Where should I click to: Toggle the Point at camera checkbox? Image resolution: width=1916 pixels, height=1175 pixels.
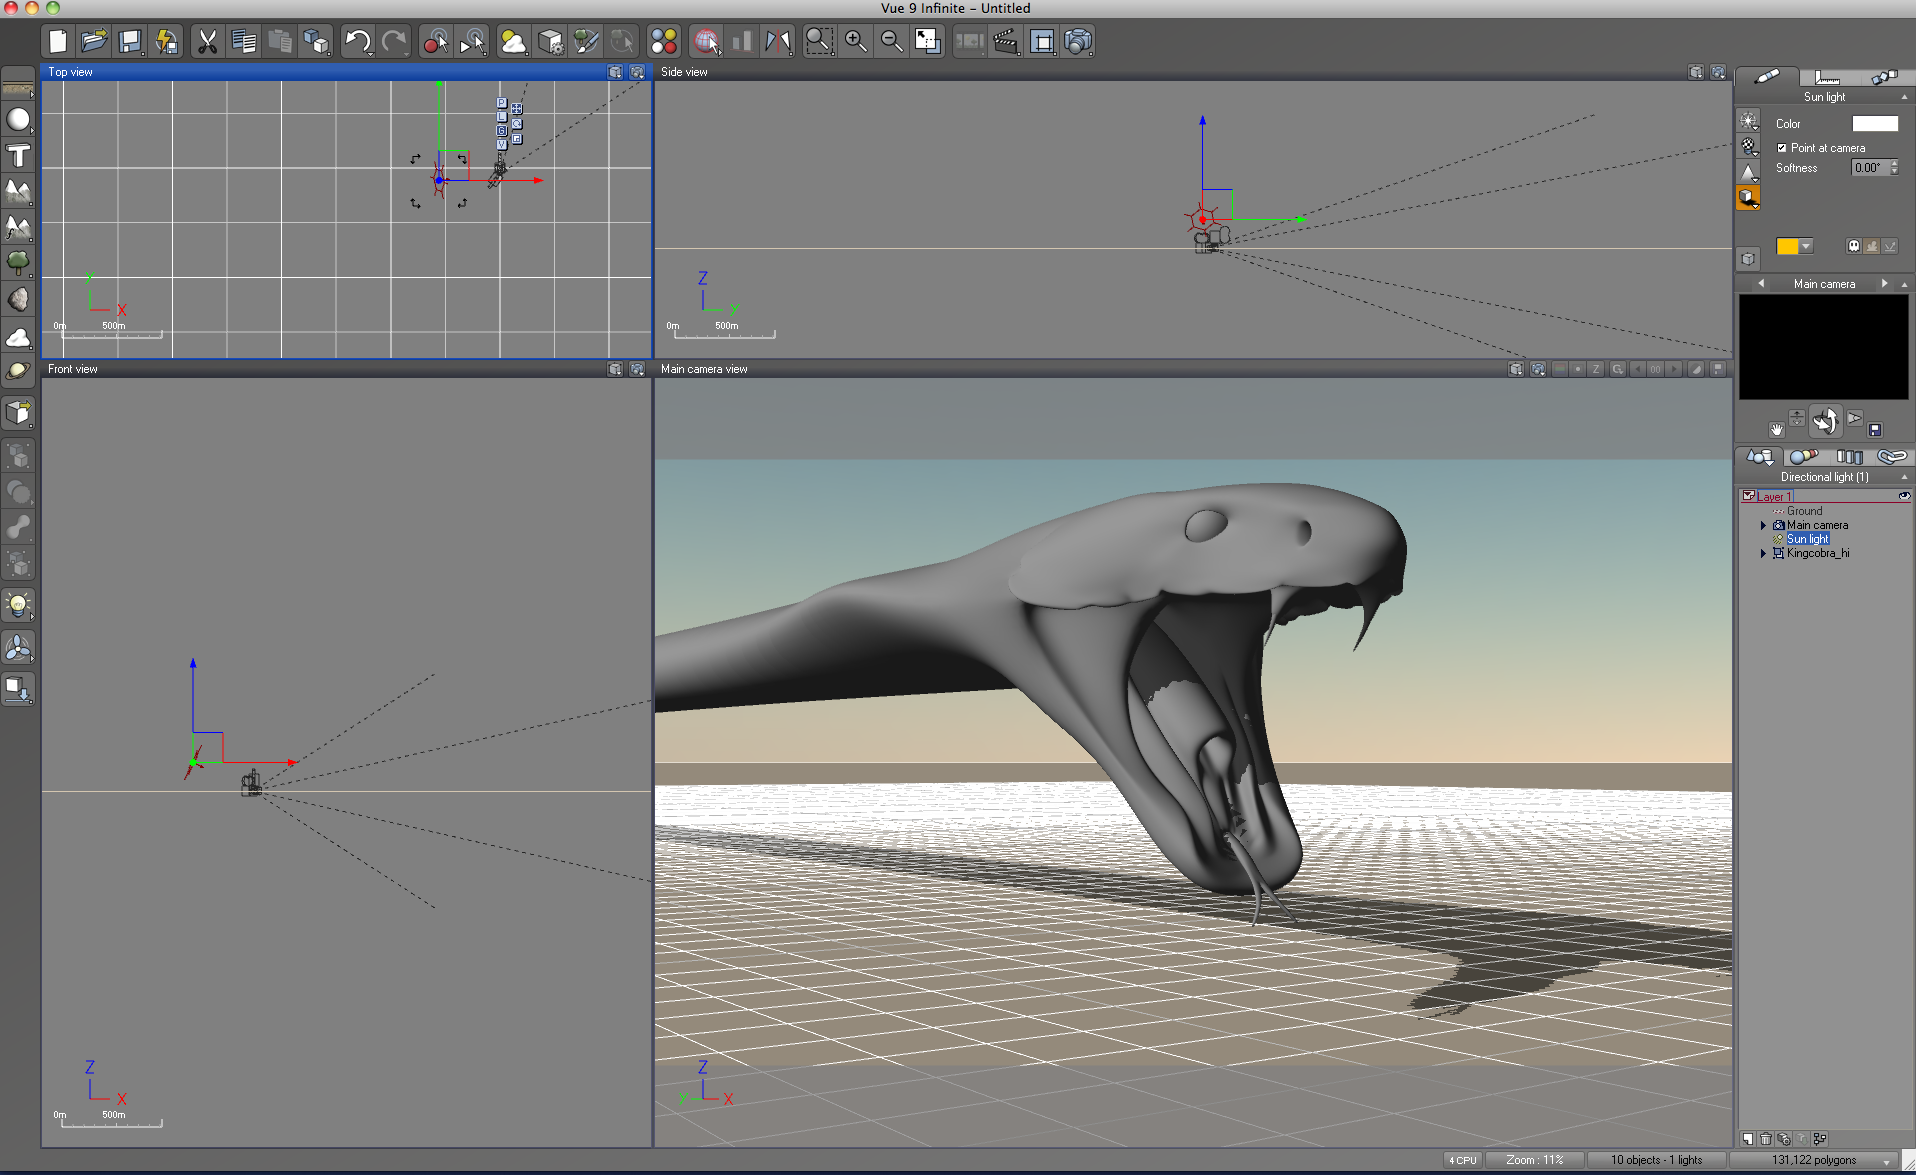(1782, 148)
